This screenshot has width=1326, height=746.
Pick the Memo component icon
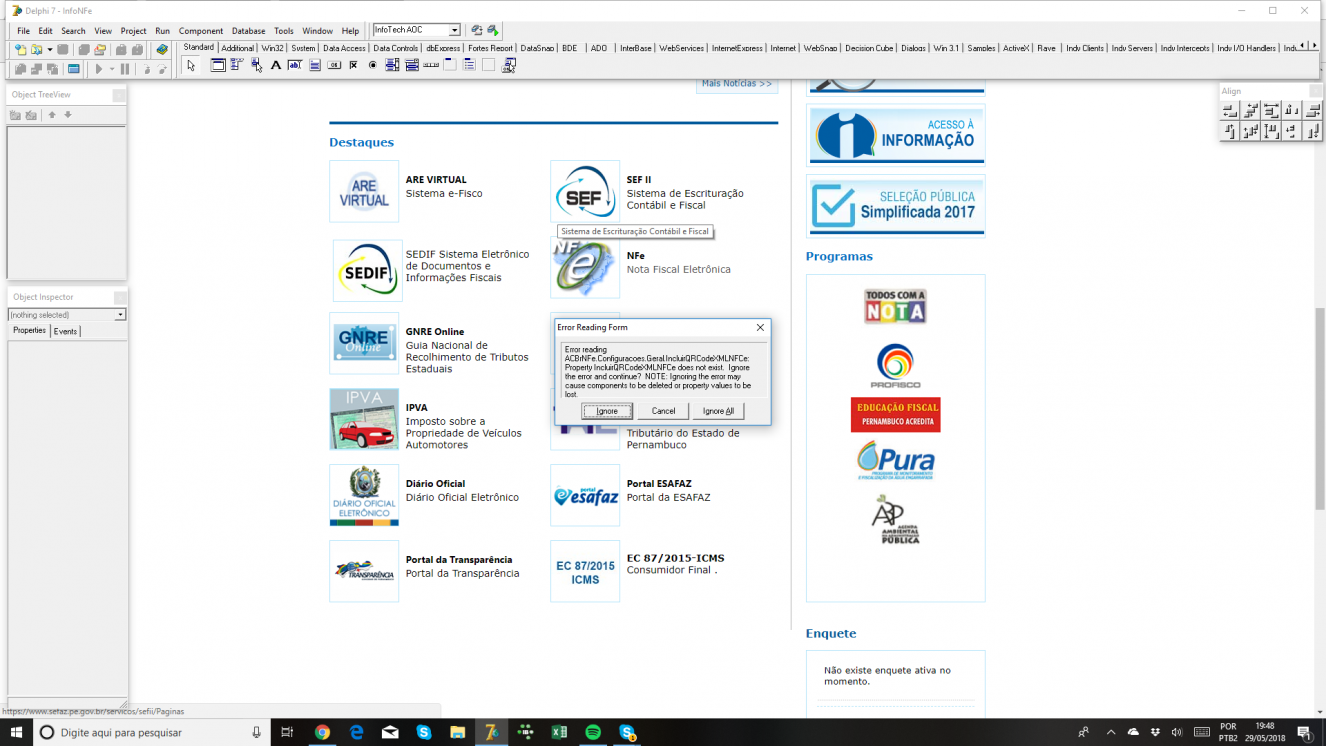pos(315,66)
